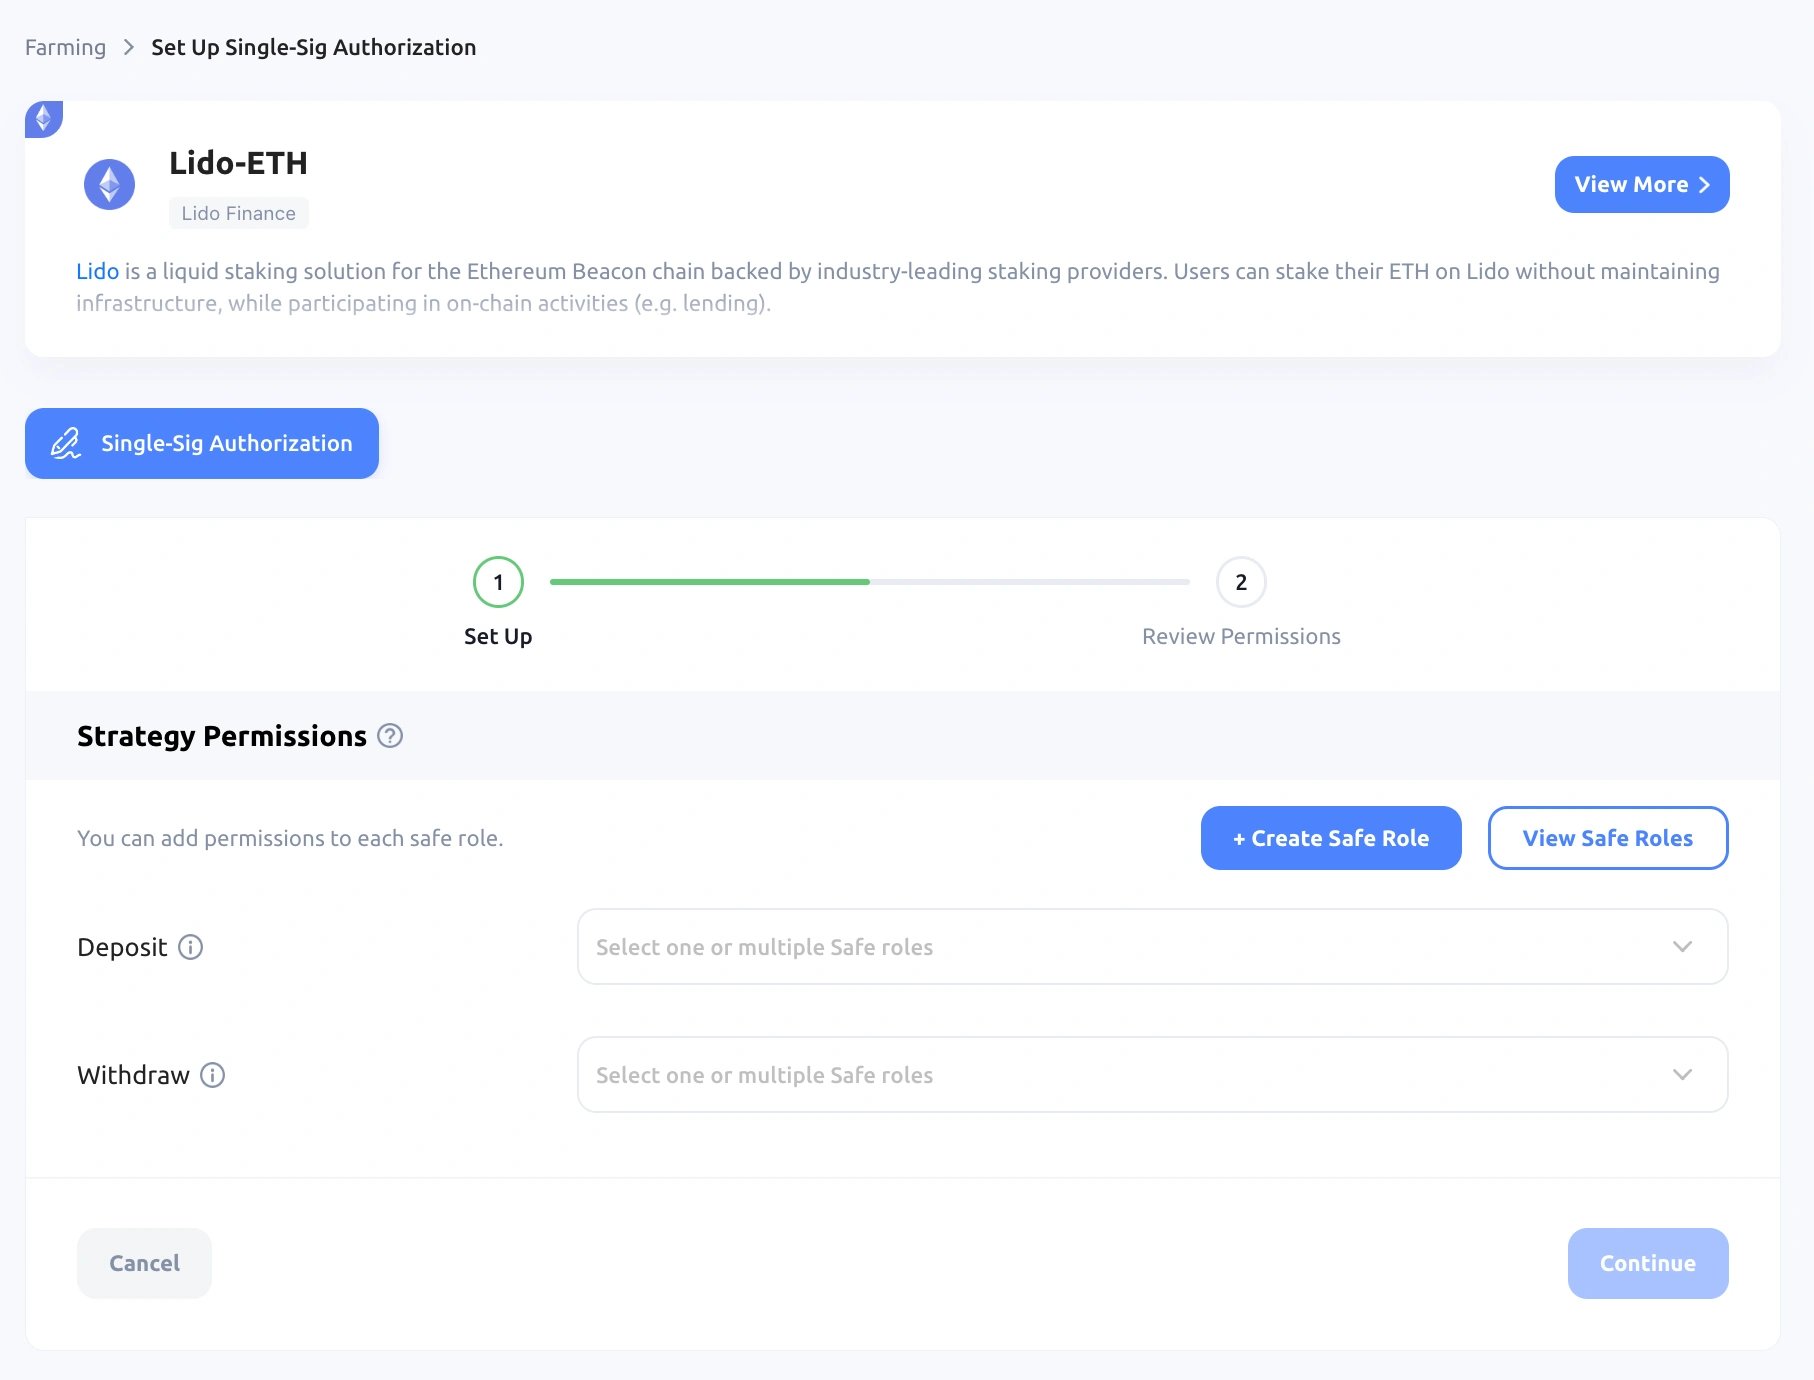This screenshot has width=1814, height=1380.
Task: Click the Review Permissions step label
Action: pos(1241,637)
